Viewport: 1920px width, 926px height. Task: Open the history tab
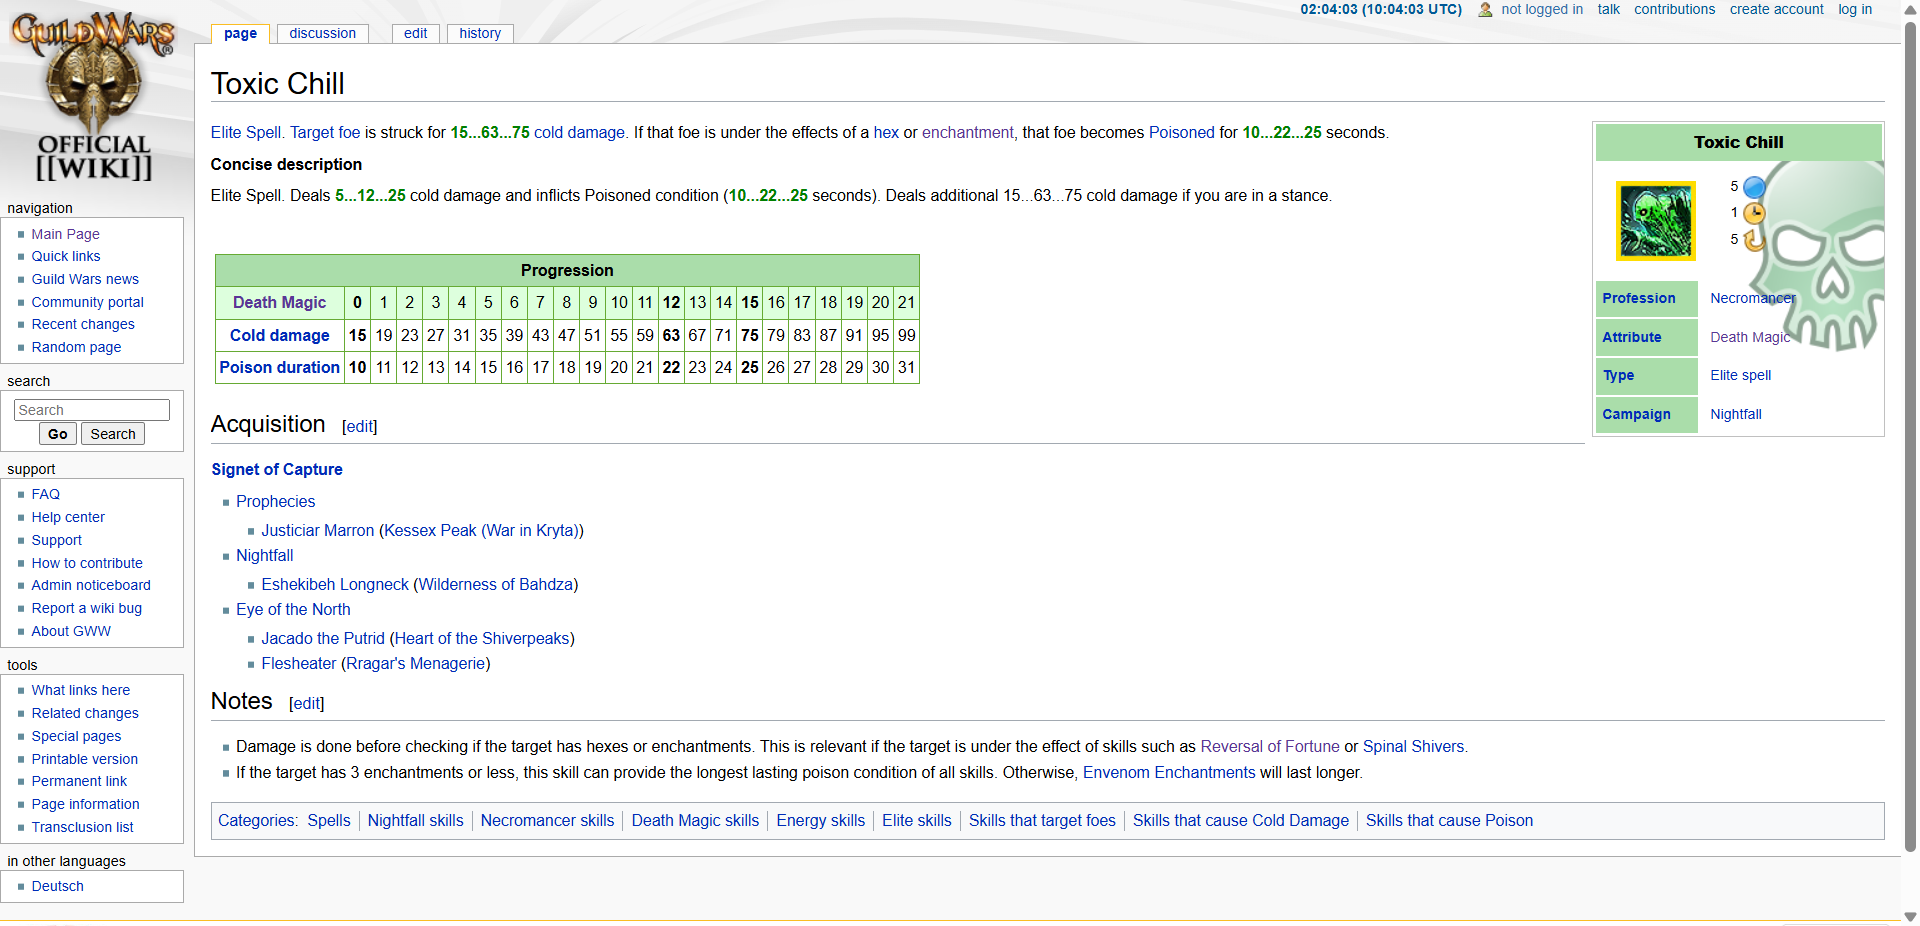[x=480, y=33]
